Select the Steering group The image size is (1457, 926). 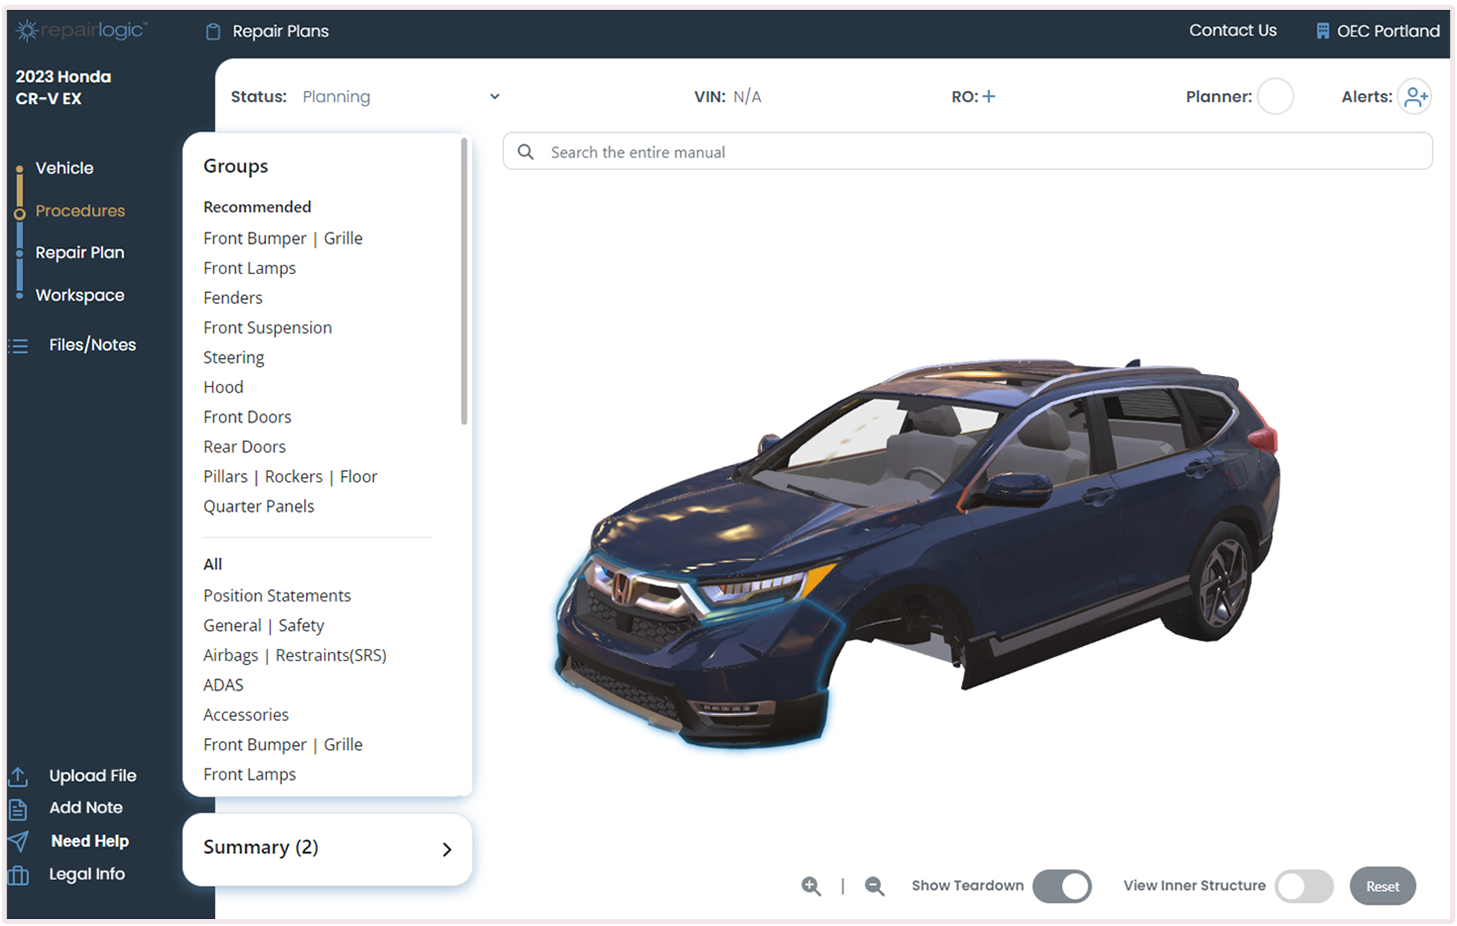(x=234, y=358)
